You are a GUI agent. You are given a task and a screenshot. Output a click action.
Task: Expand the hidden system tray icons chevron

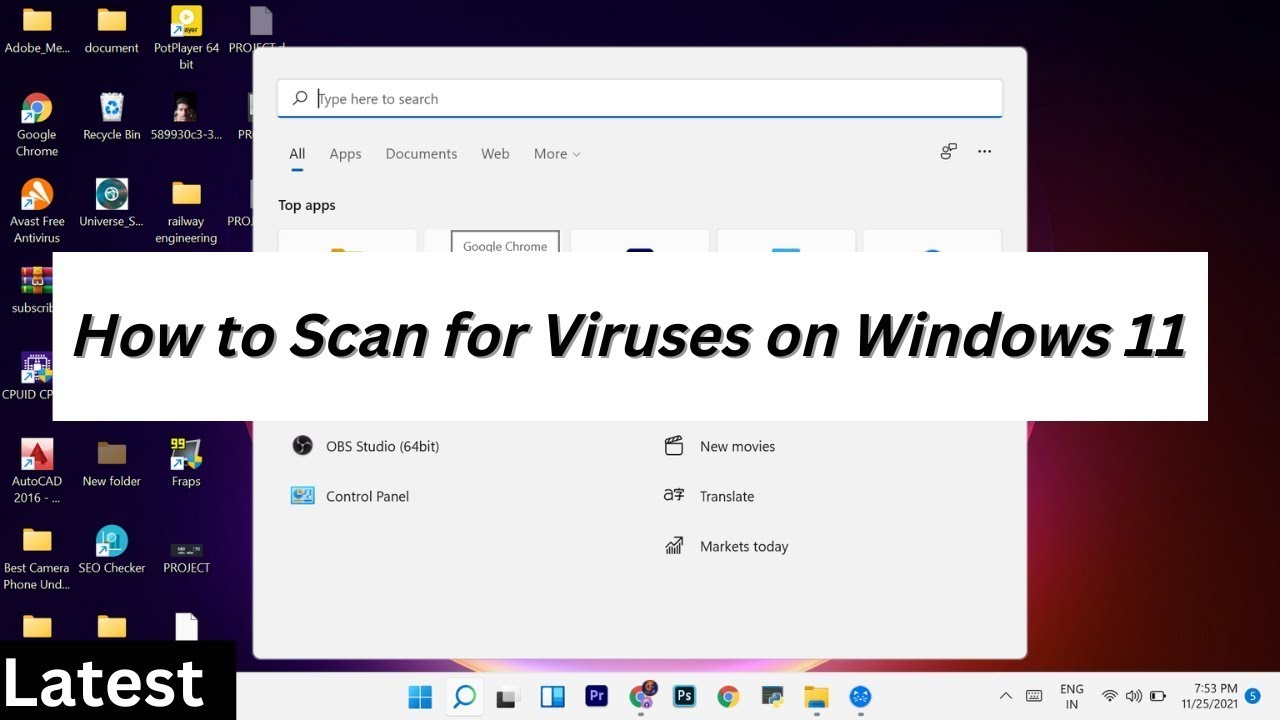click(x=1006, y=696)
